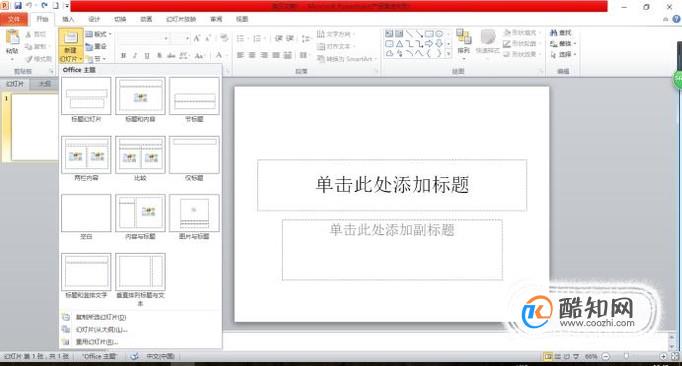Open the Select dropdown in editing group

[x=563, y=54]
